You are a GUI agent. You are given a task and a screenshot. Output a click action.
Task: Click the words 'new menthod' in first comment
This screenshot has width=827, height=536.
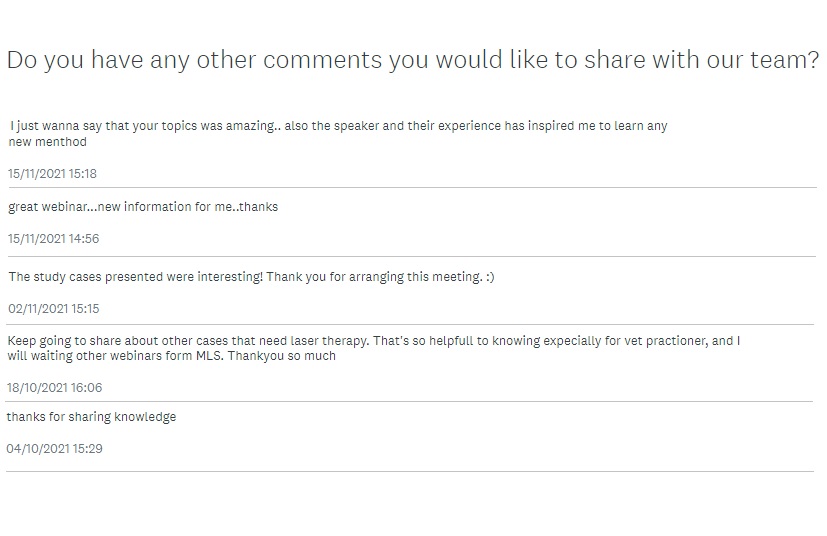pos(47,142)
